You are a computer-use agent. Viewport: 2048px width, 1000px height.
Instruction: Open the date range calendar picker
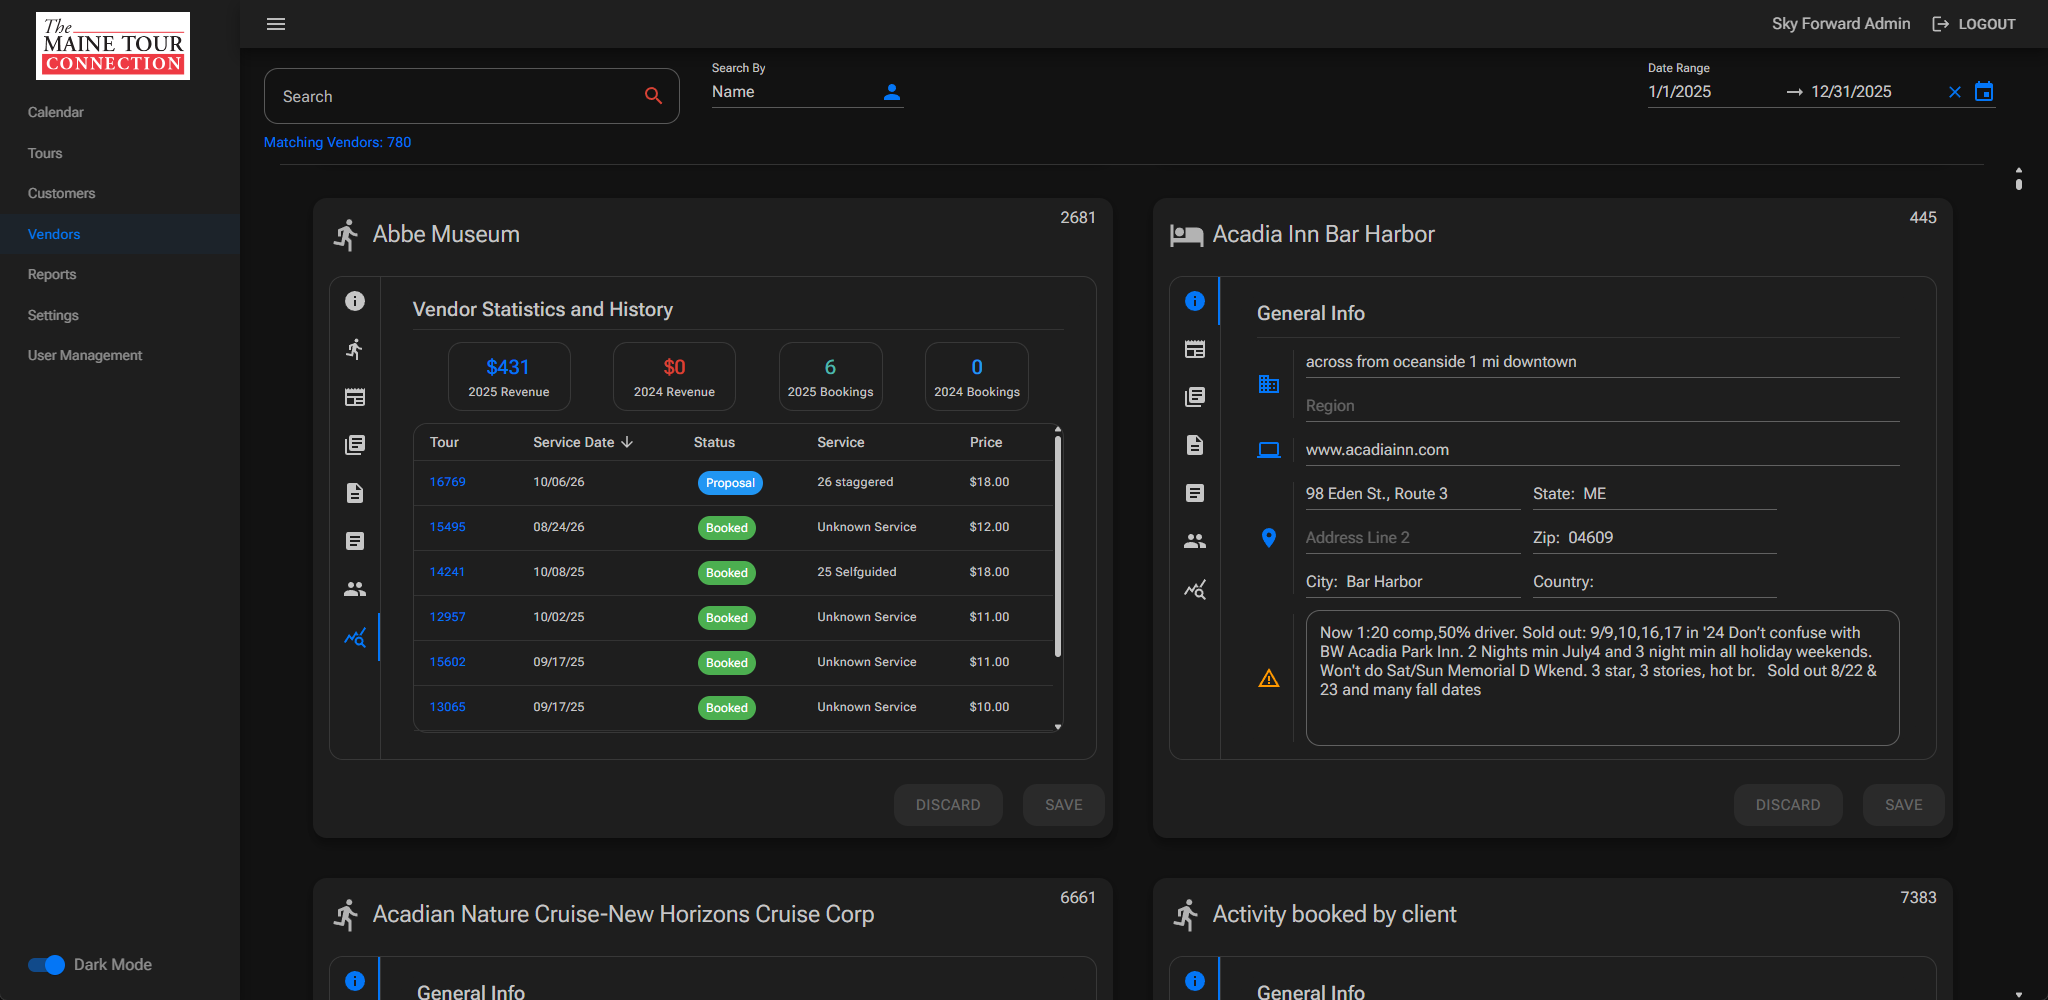tap(1985, 91)
